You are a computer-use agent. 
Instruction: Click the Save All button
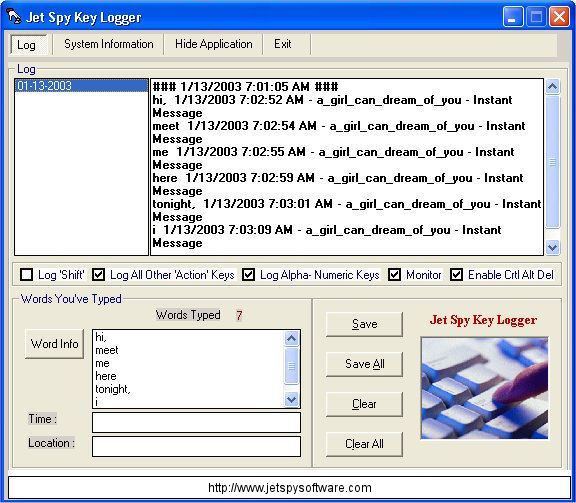tap(364, 364)
